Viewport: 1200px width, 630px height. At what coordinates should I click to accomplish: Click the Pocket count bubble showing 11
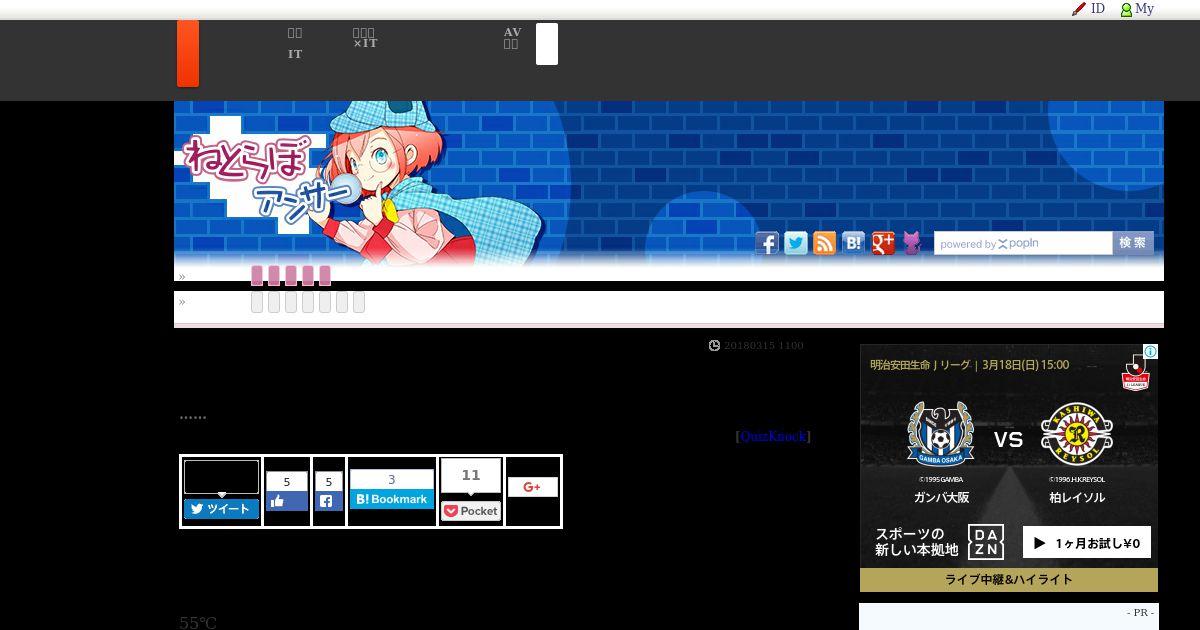(x=471, y=476)
